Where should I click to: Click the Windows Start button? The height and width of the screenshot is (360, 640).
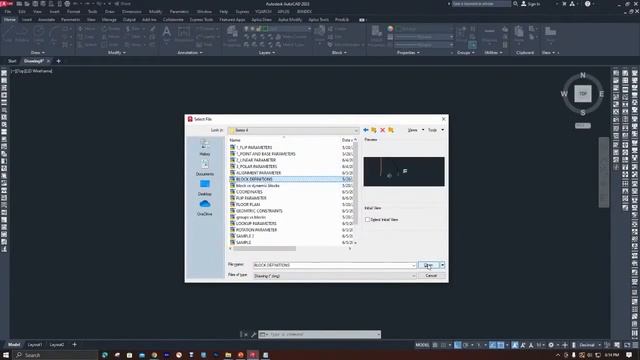6,355
